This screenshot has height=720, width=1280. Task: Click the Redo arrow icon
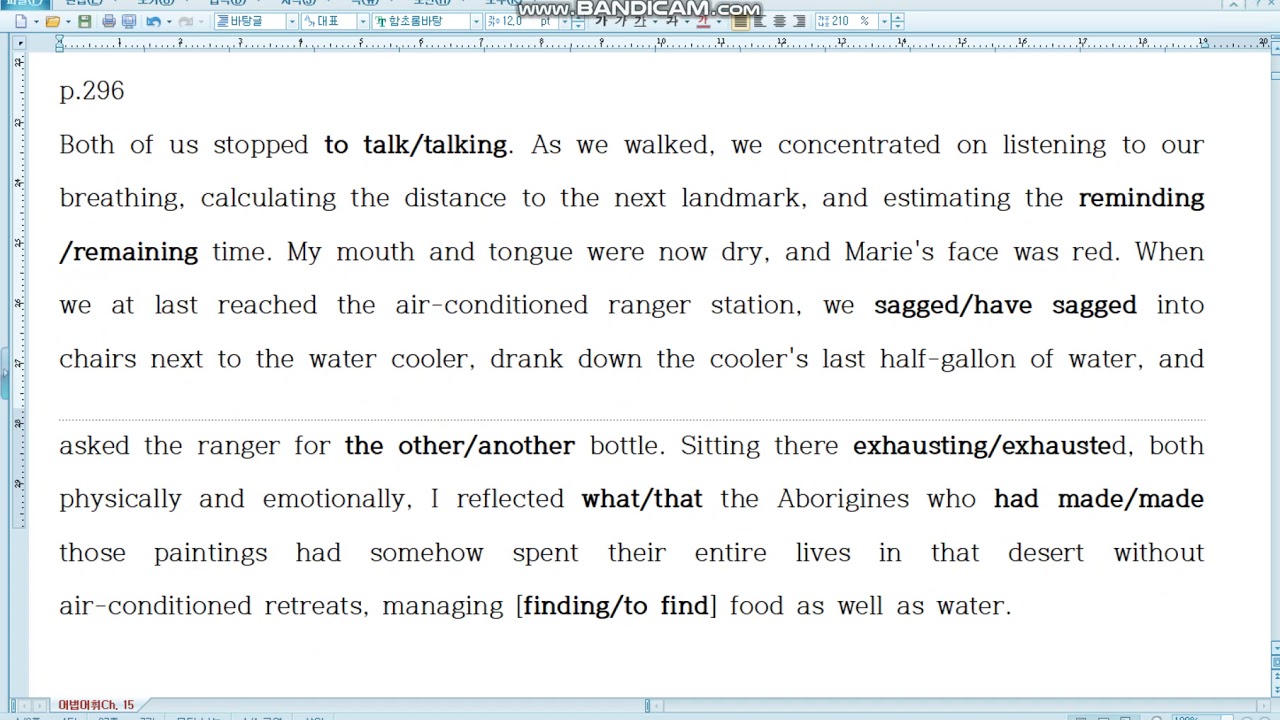pyautogui.click(x=185, y=21)
